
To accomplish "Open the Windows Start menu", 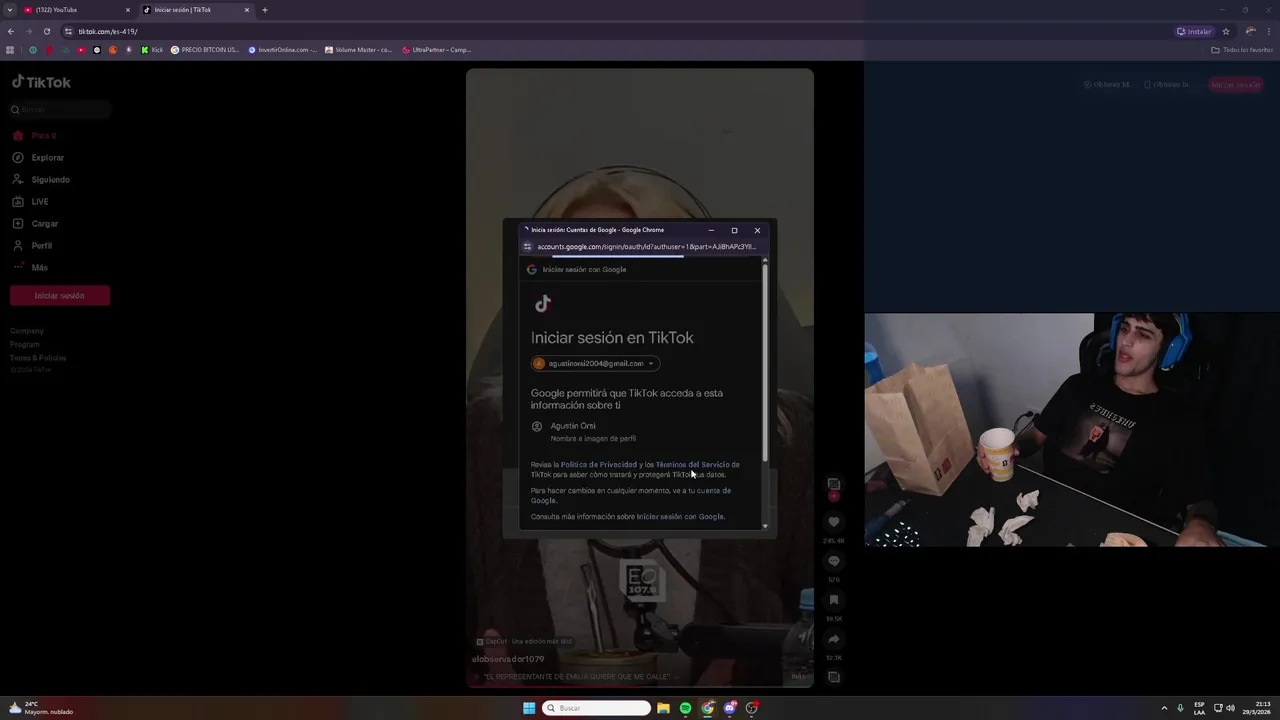I will 529,708.
